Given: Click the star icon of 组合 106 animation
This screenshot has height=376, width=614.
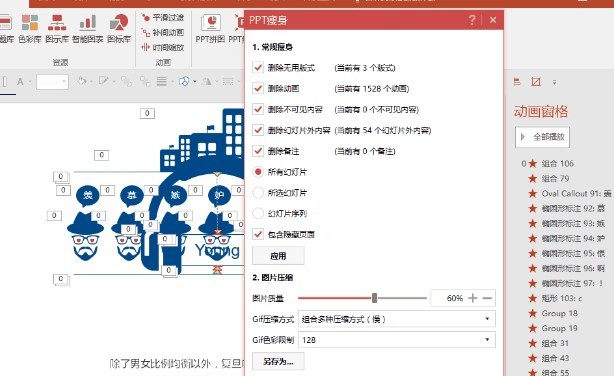Looking at the screenshot, I should click(x=533, y=163).
